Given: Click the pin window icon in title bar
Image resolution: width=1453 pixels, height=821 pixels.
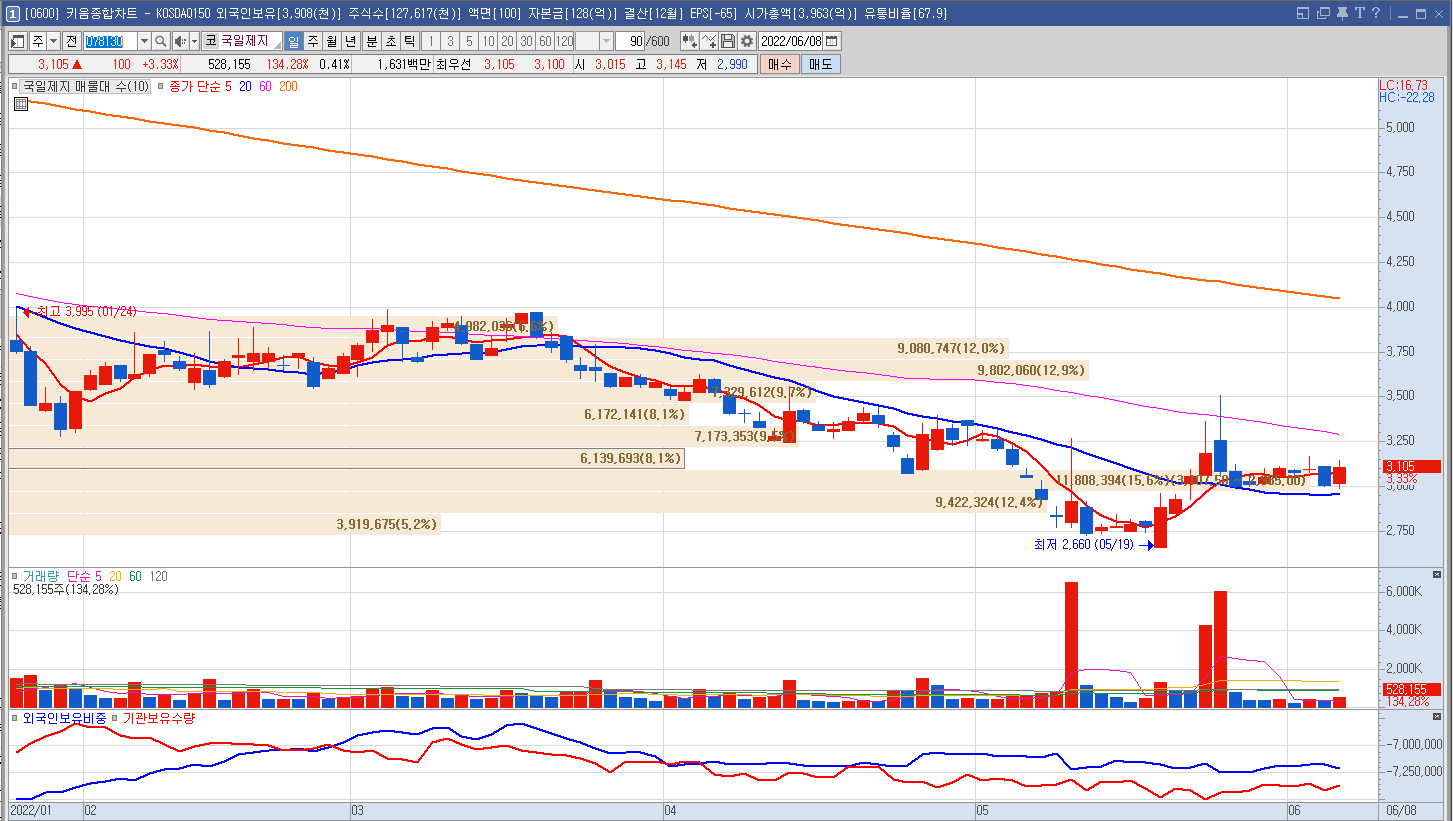Looking at the screenshot, I should [x=1342, y=14].
